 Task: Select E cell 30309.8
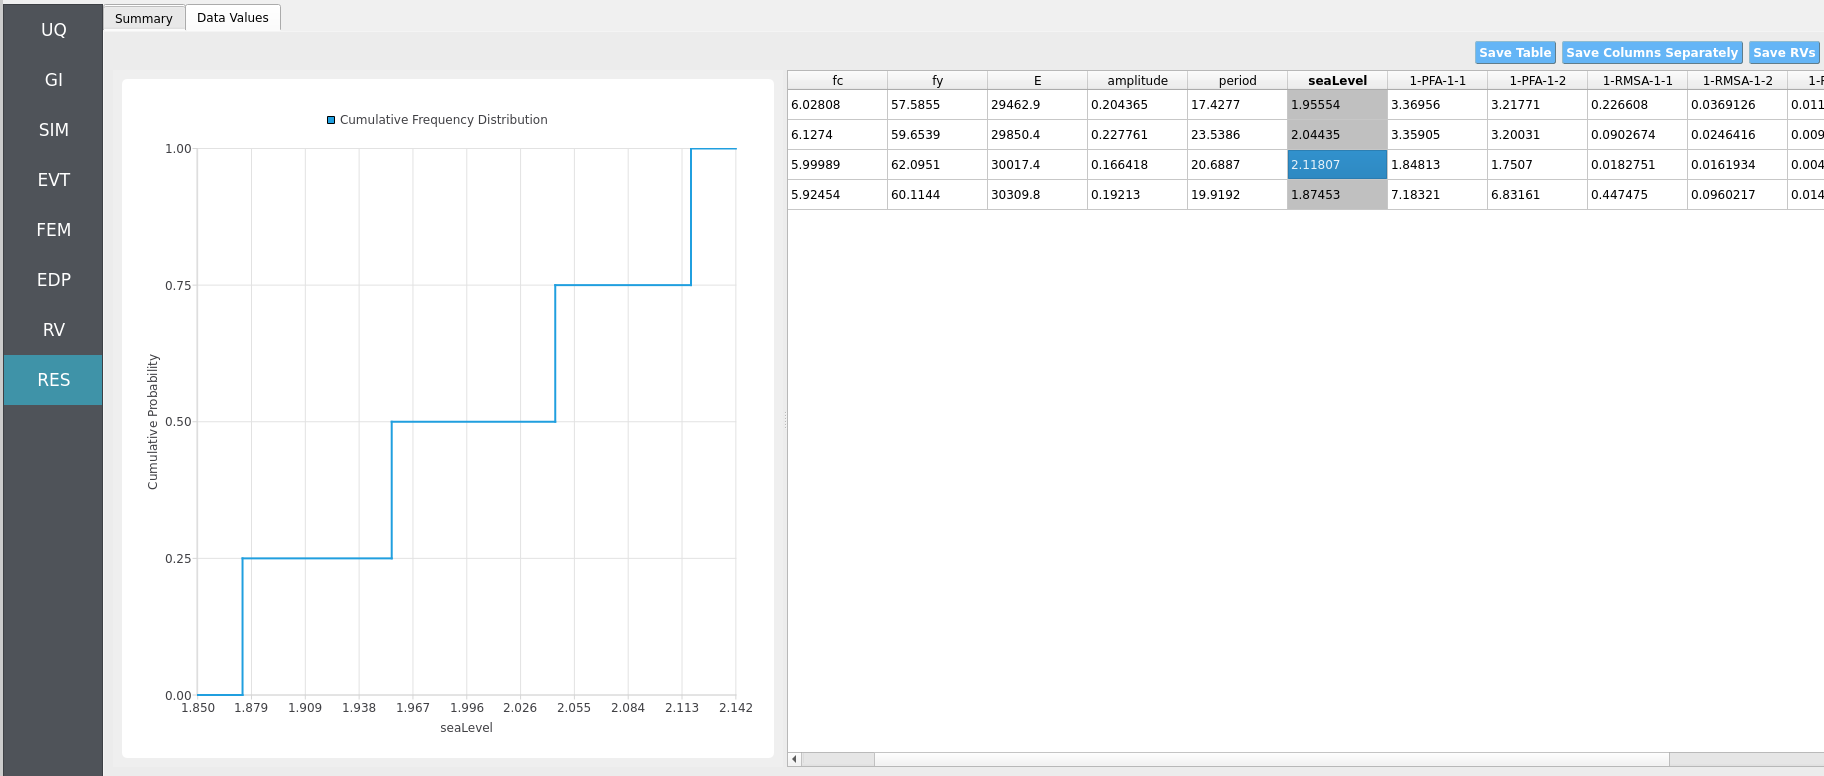click(x=1037, y=195)
